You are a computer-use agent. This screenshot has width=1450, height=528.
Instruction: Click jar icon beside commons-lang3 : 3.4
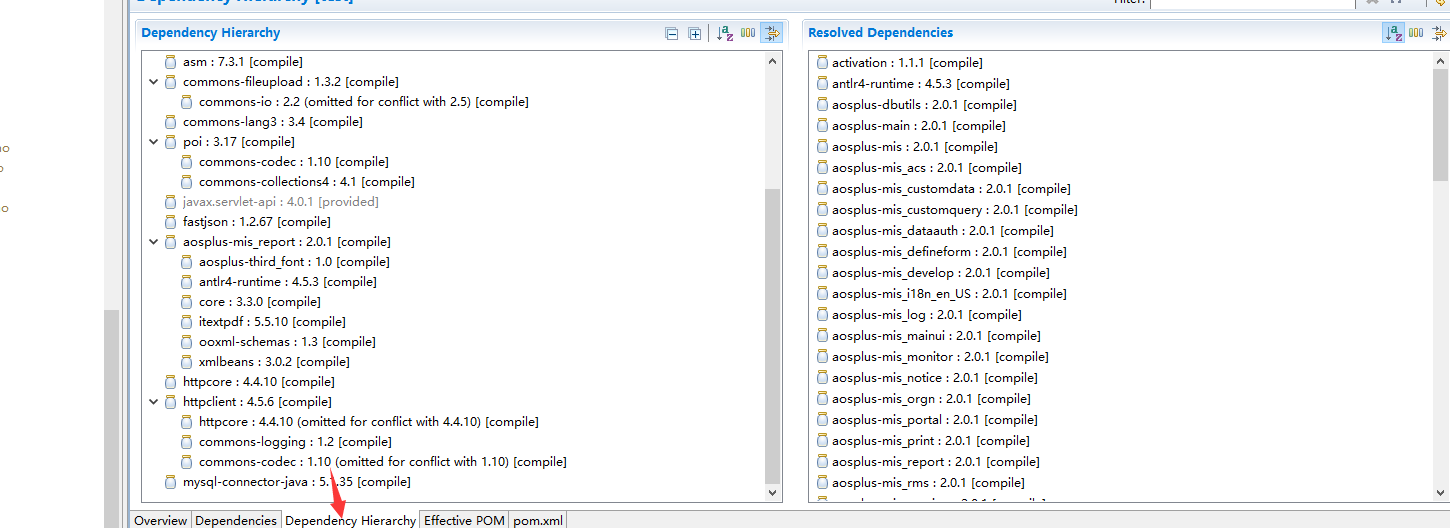click(170, 122)
